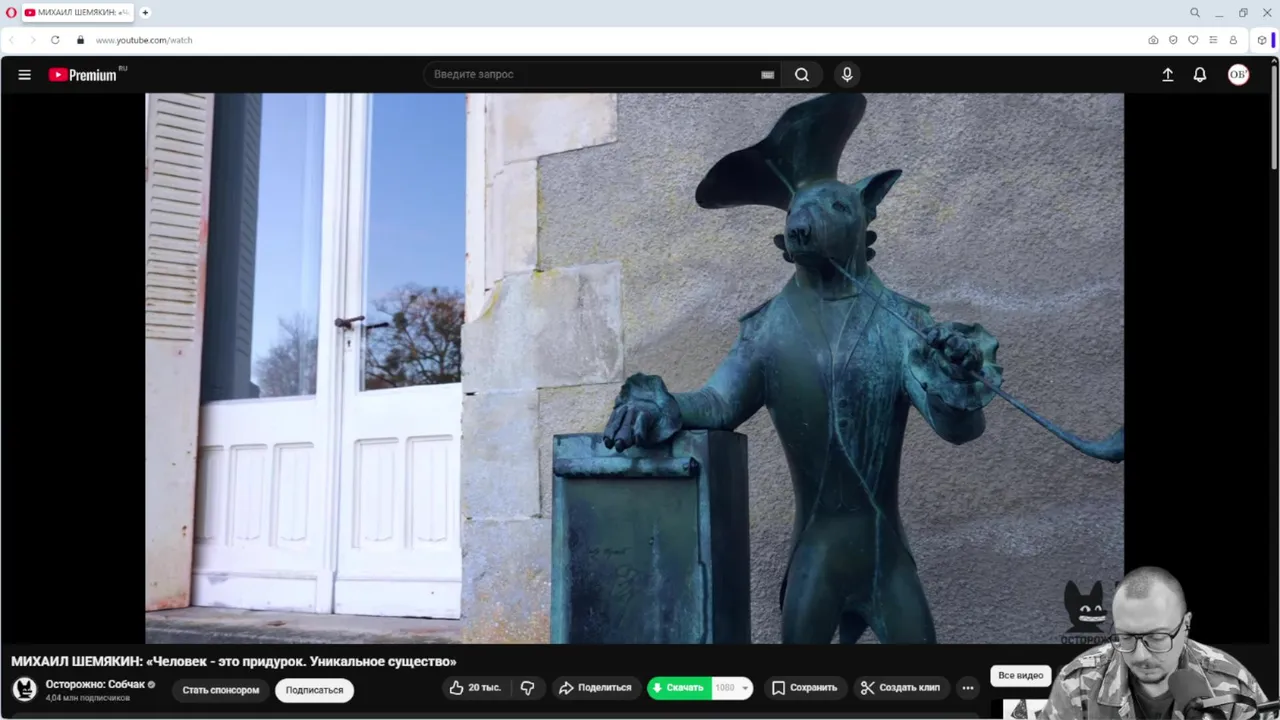Viewport: 1280px width, 720px height.
Task: Select the 'МИХАИЛ ШЕМЯКИН' browser tab
Action: point(77,13)
